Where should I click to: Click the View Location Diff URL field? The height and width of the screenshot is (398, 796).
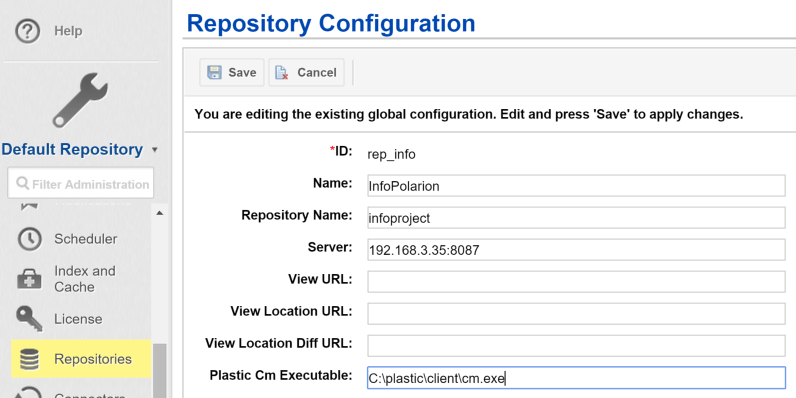point(576,346)
